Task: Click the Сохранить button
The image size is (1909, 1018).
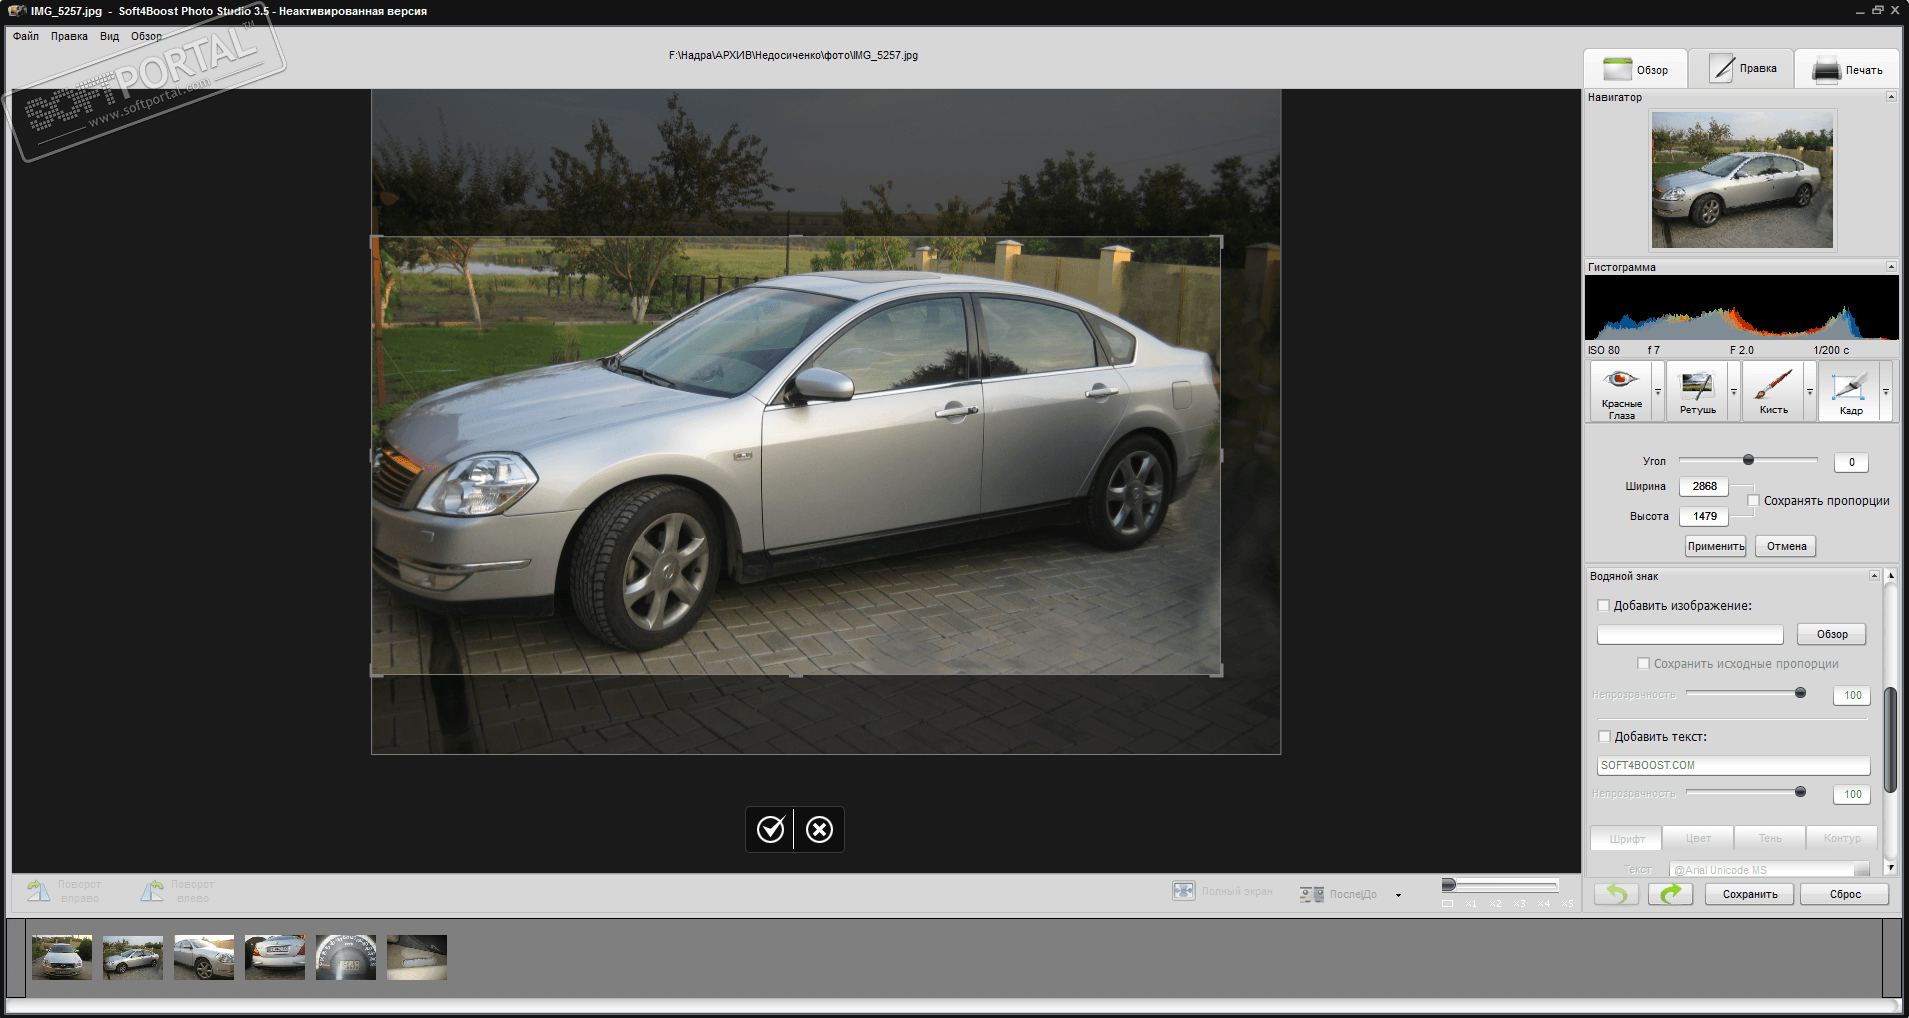Action: click(1750, 894)
